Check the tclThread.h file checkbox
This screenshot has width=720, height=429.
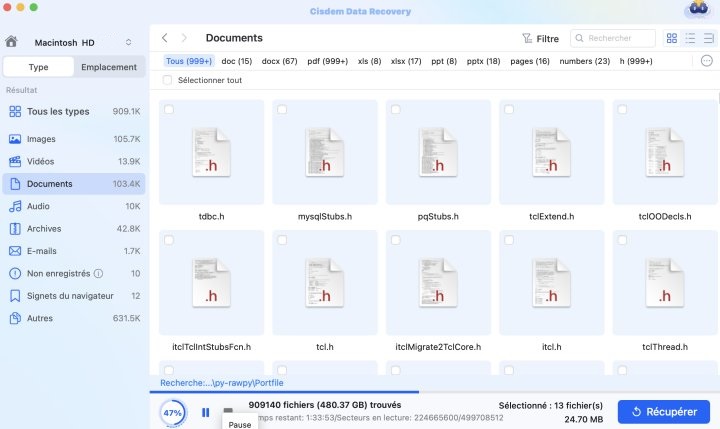[x=622, y=240]
